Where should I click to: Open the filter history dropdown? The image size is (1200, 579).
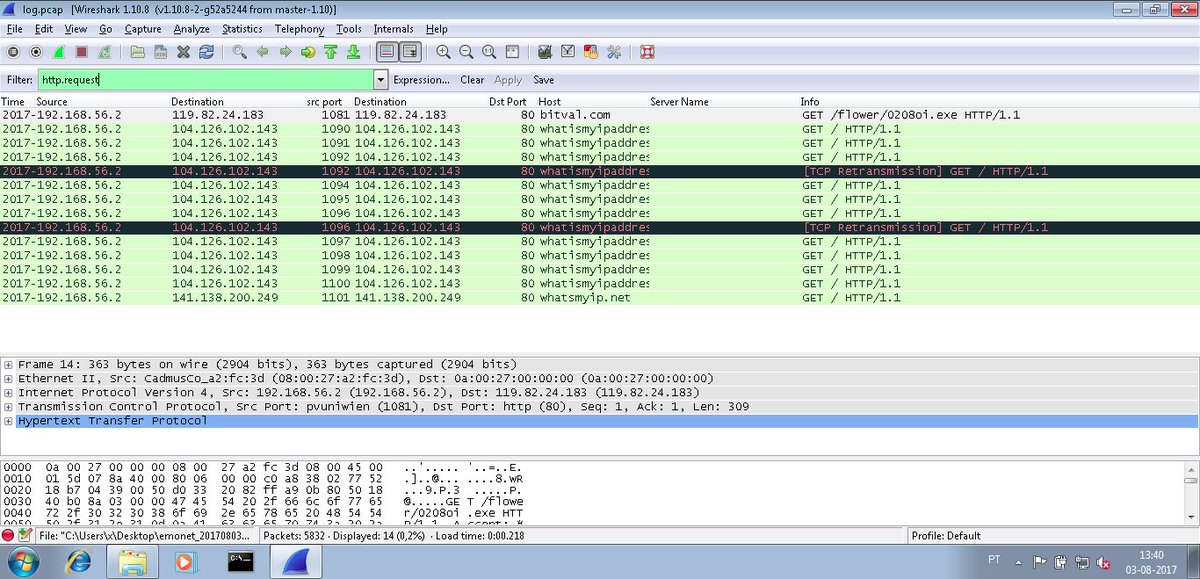coord(380,79)
